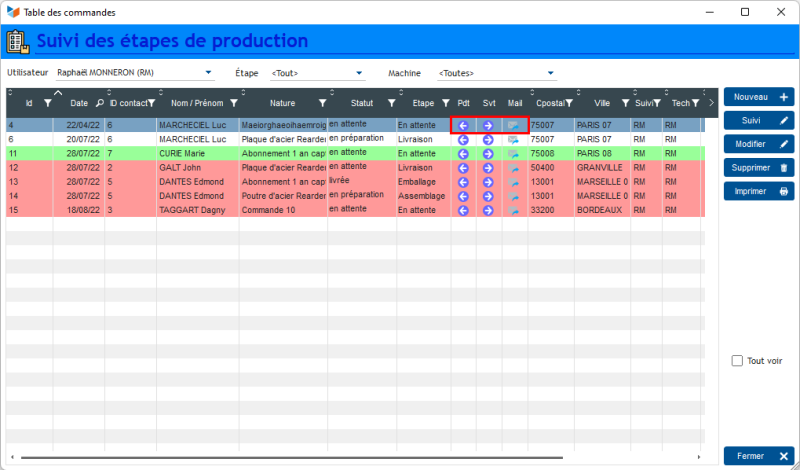Advance CURIE Marie order to next step
The image size is (800, 470).
pyautogui.click(x=488, y=154)
